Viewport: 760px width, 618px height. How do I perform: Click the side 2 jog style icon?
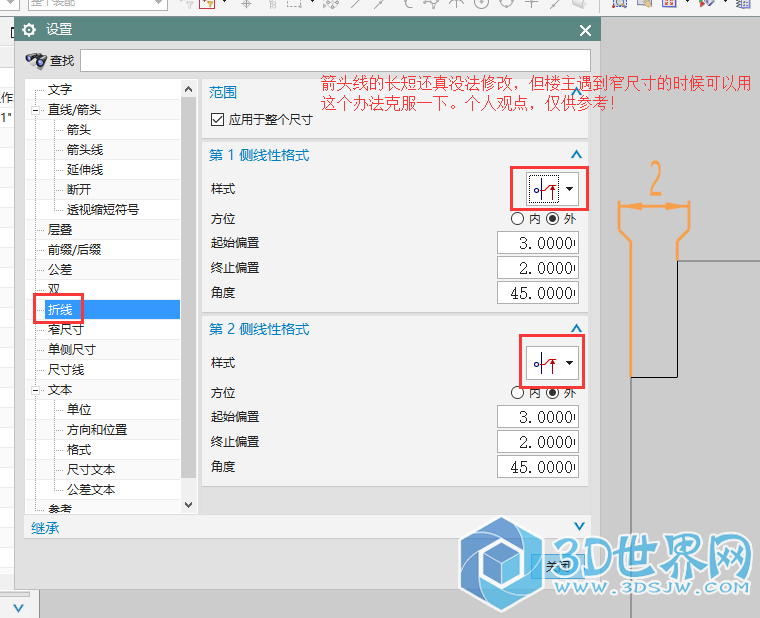point(544,363)
